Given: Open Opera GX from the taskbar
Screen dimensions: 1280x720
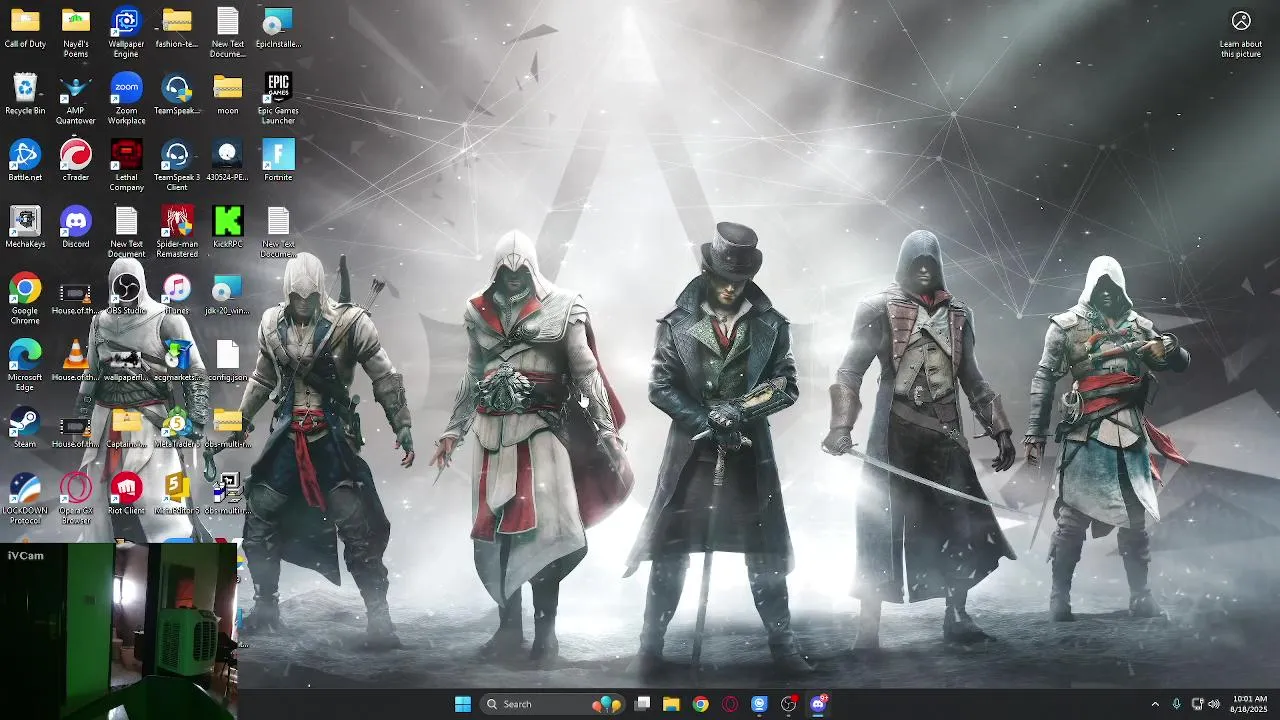Looking at the screenshot, I should pyautogui.click(x=730, y=704).
